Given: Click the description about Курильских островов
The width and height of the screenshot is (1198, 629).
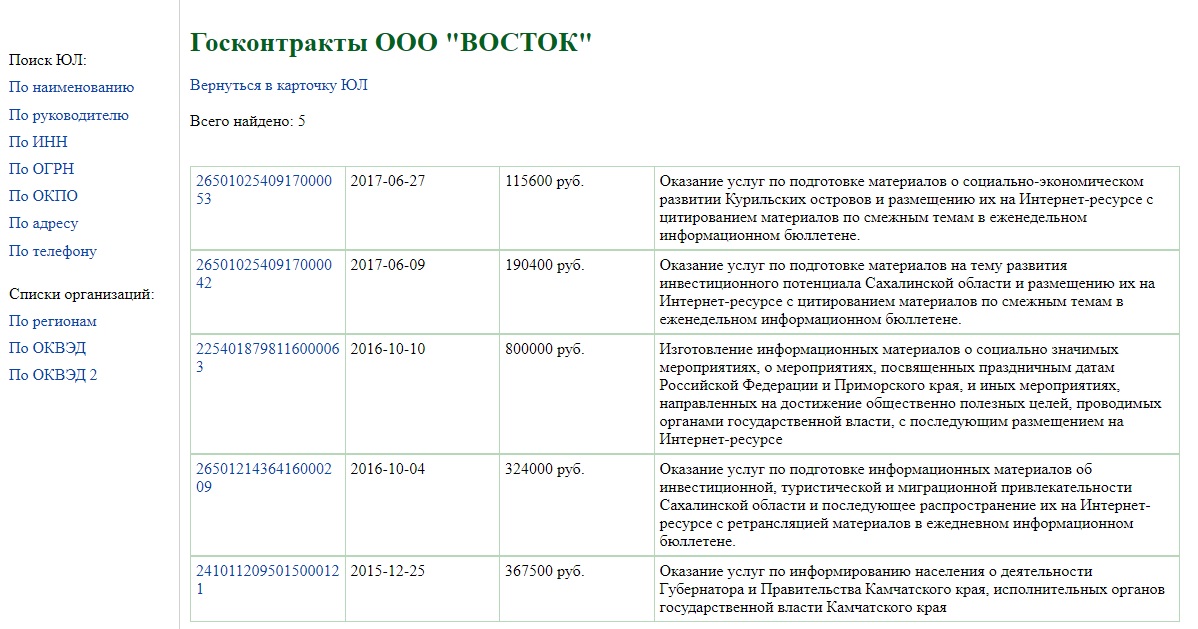Looking at the screenshot, I should tap(905, 208).
